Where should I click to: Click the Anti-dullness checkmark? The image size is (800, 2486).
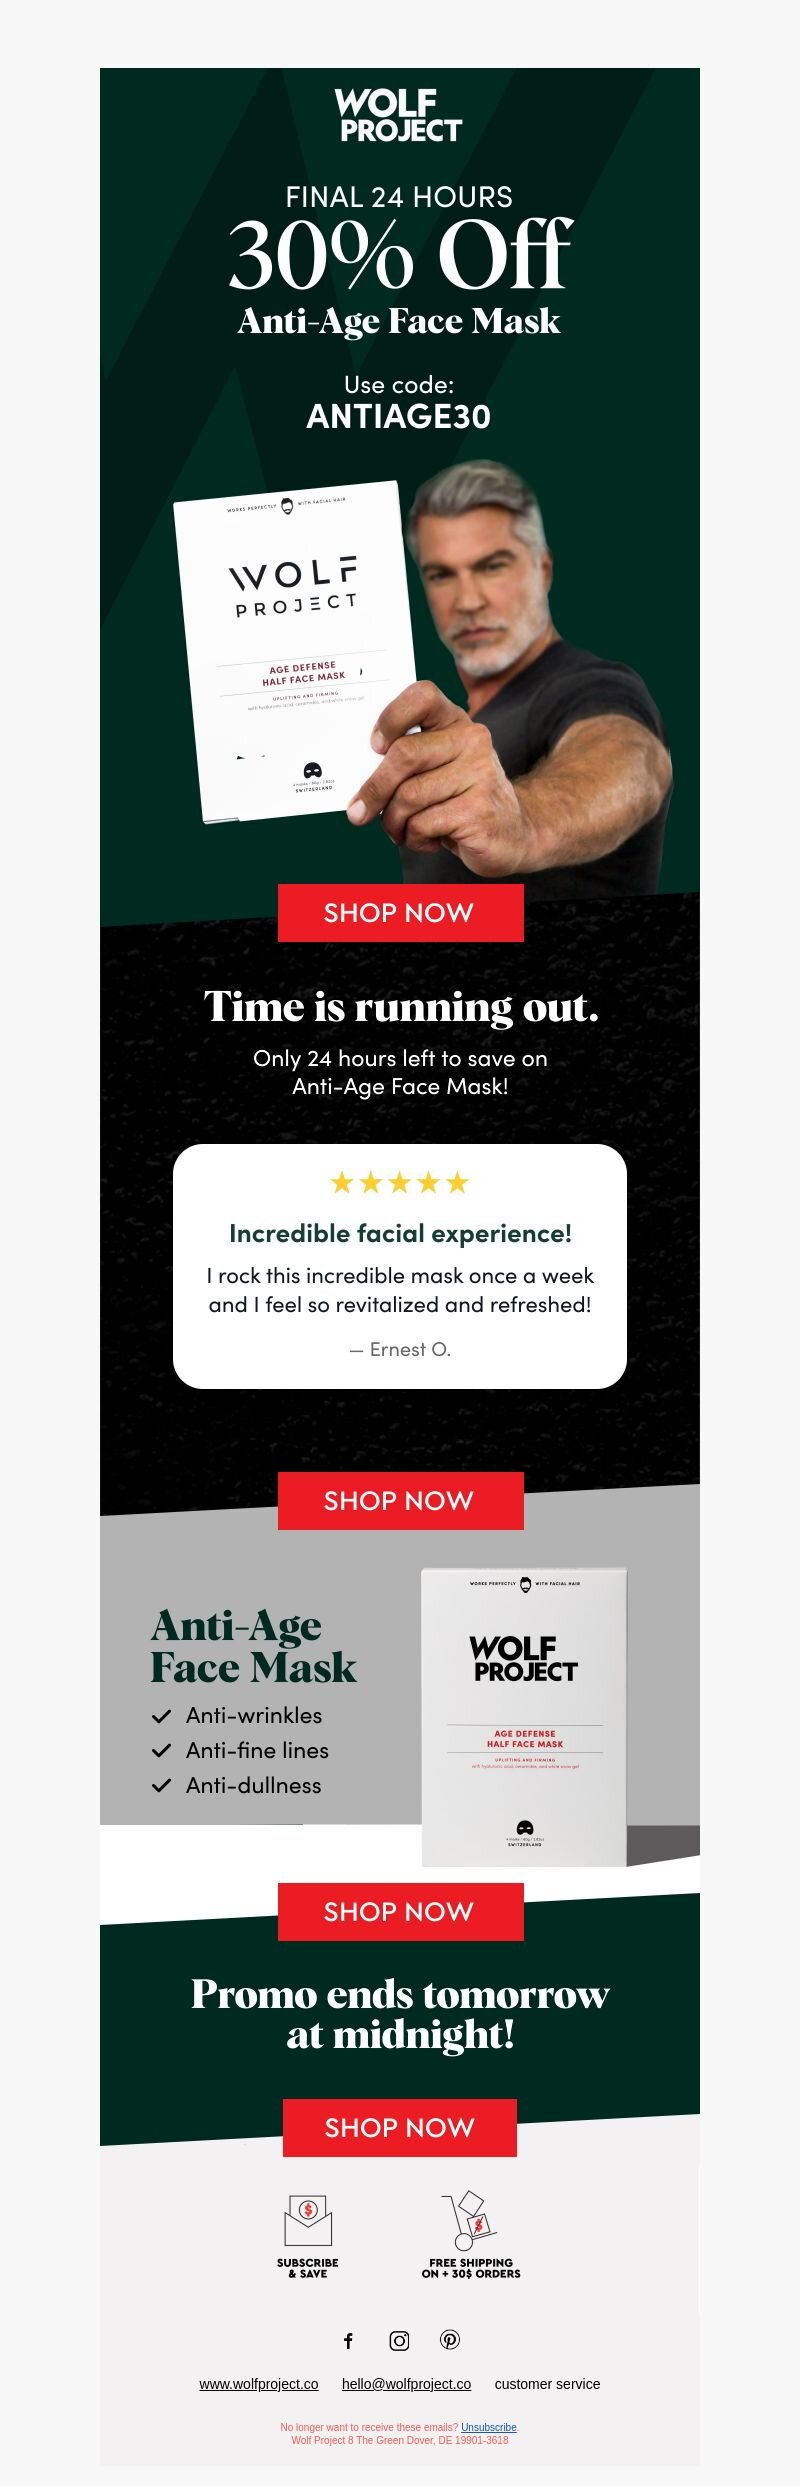pos(161,1786)
